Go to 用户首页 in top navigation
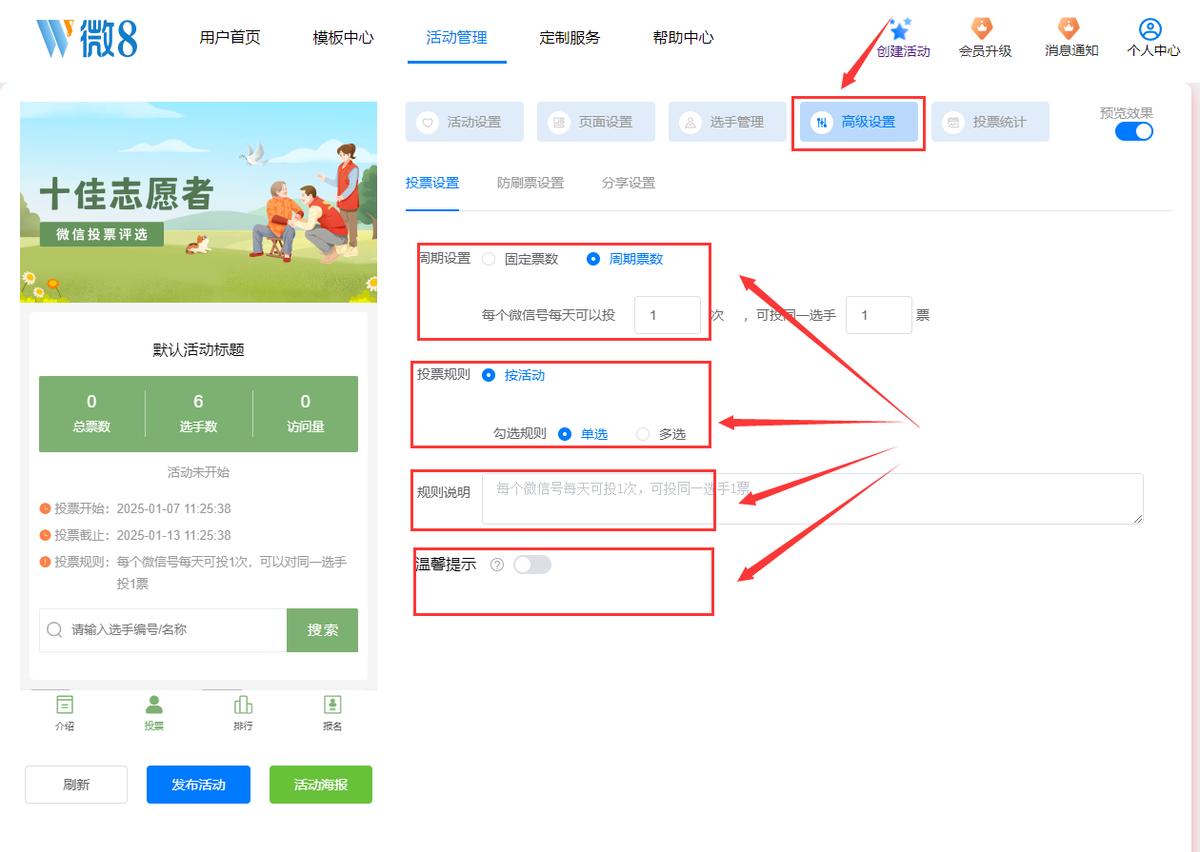 click(230, 38)
